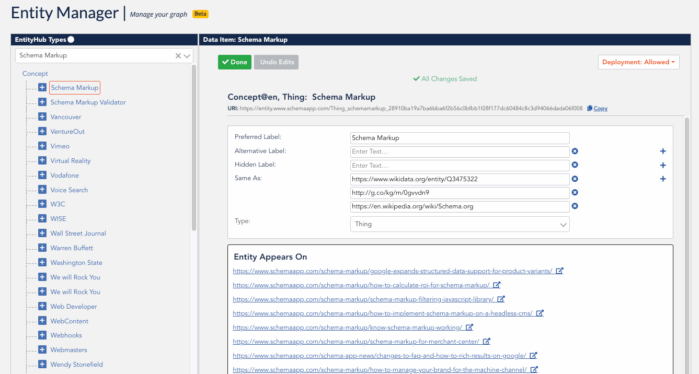Focus the Alternative Label text field
699x374 pixels.
[x=460, y=152]
